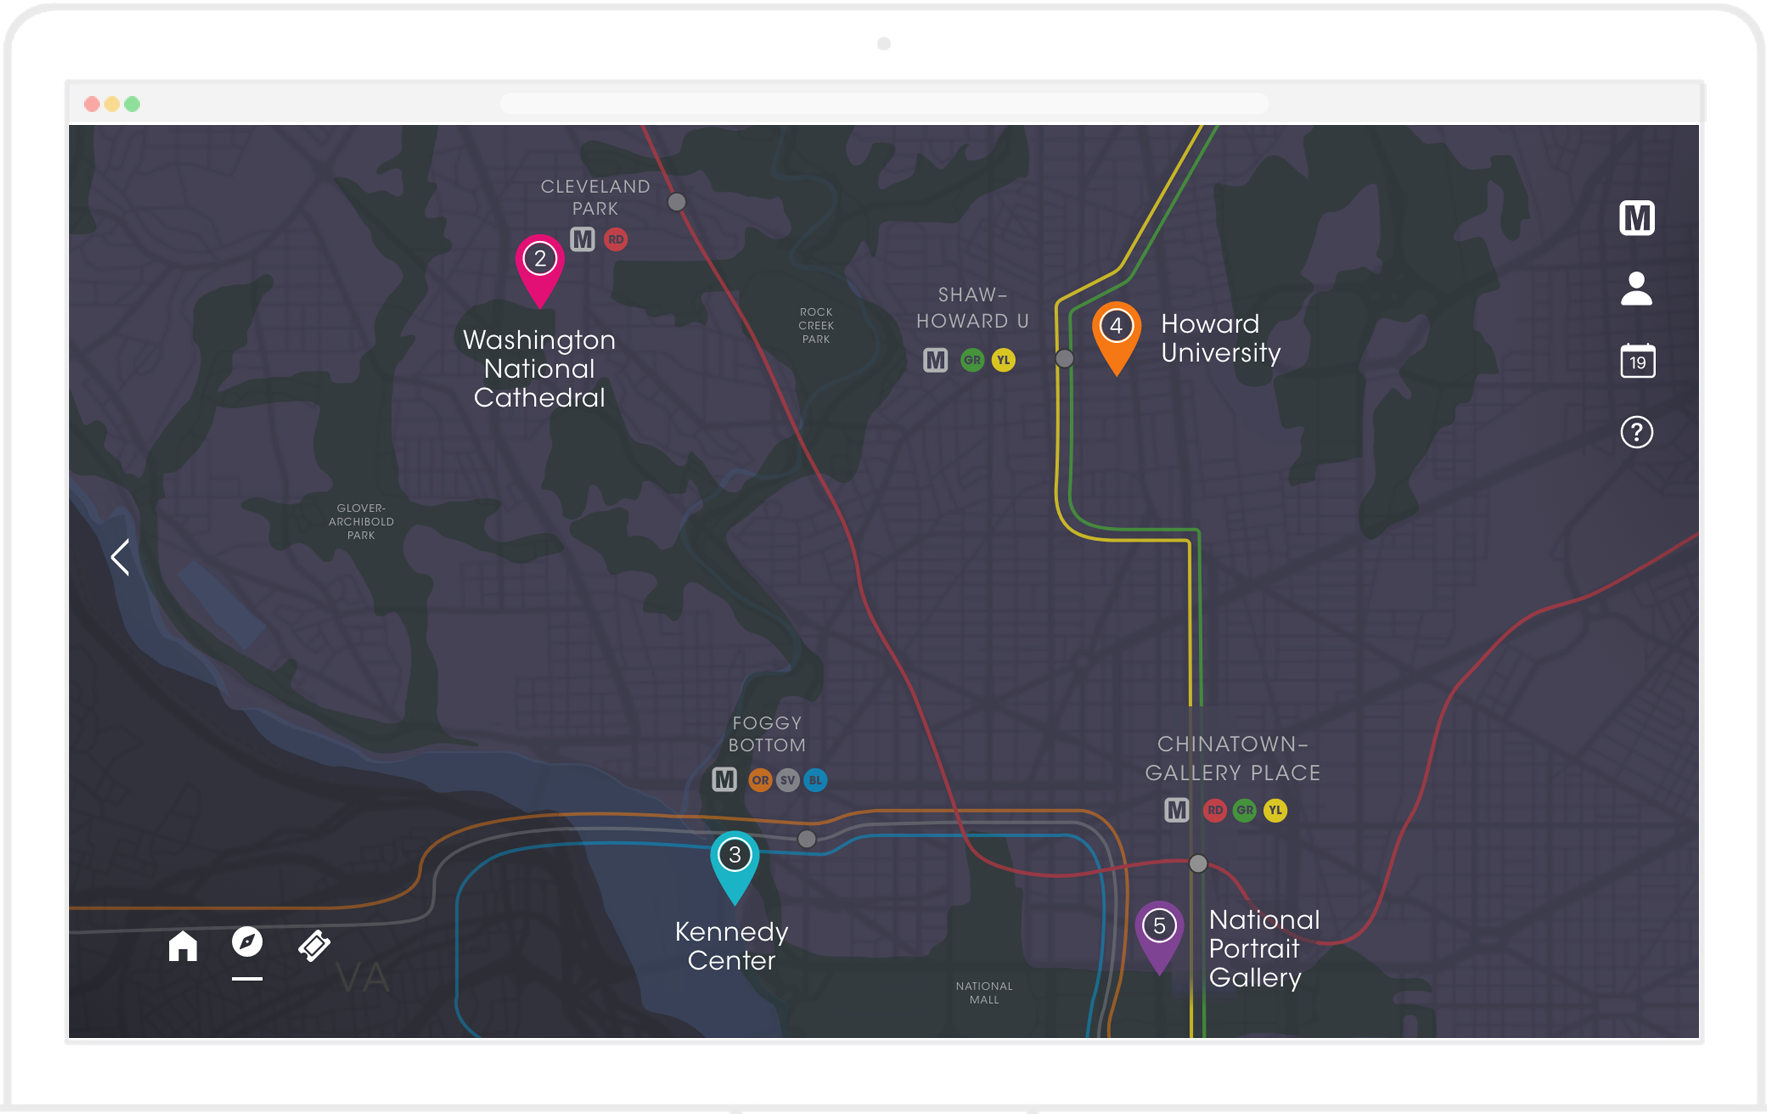Go to the Home icon

click(183, 945)
